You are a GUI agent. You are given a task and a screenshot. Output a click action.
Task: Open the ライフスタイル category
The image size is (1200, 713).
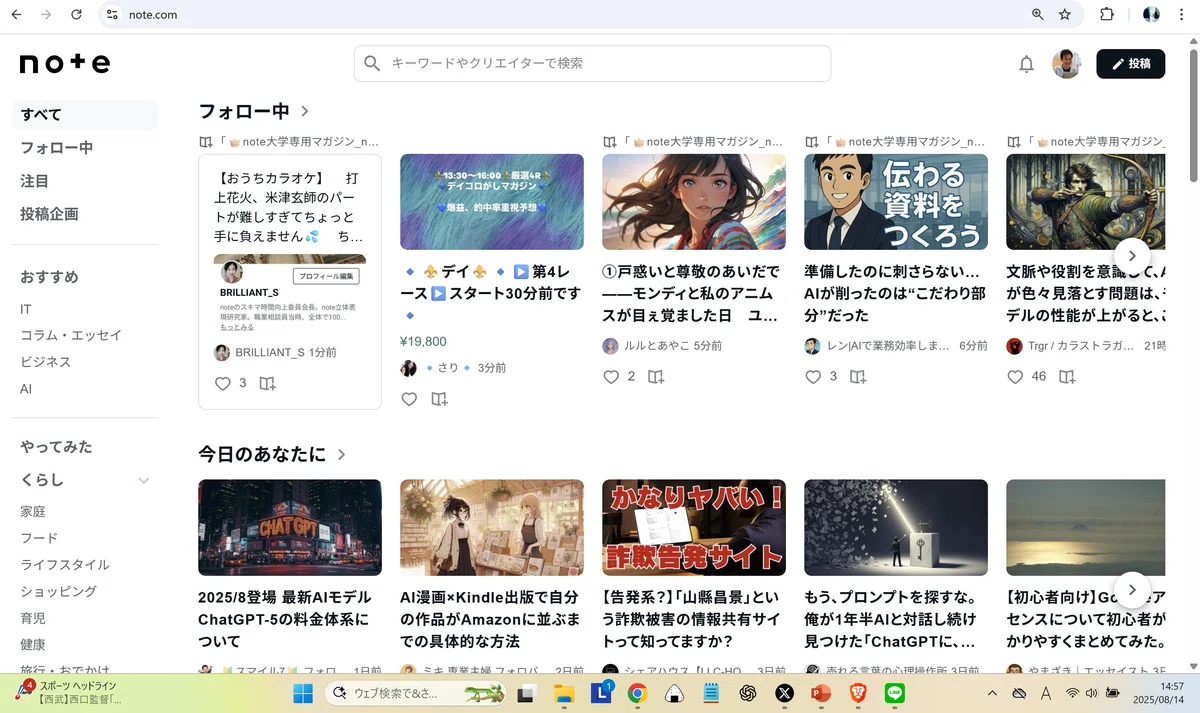[x=65, y=565]
